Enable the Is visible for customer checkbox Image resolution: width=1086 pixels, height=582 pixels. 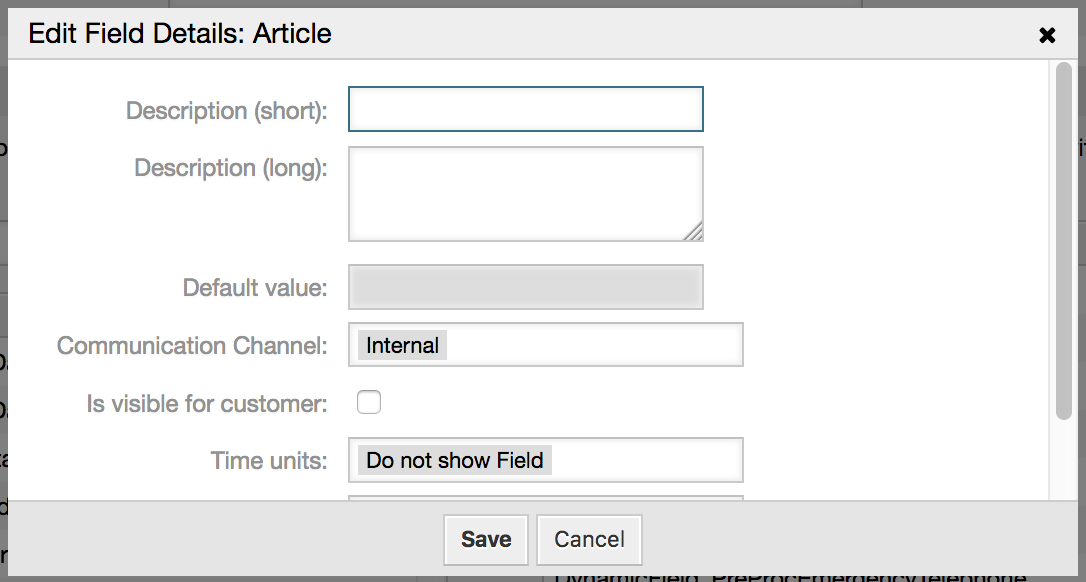tap(368, 402)
